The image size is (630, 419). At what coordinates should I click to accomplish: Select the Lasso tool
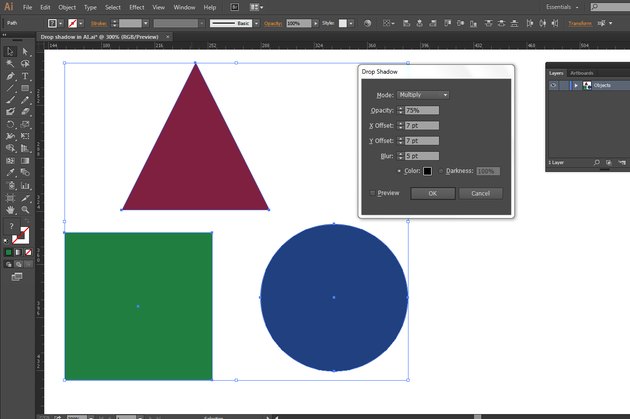pyautogui.click(x=25, y=63)
